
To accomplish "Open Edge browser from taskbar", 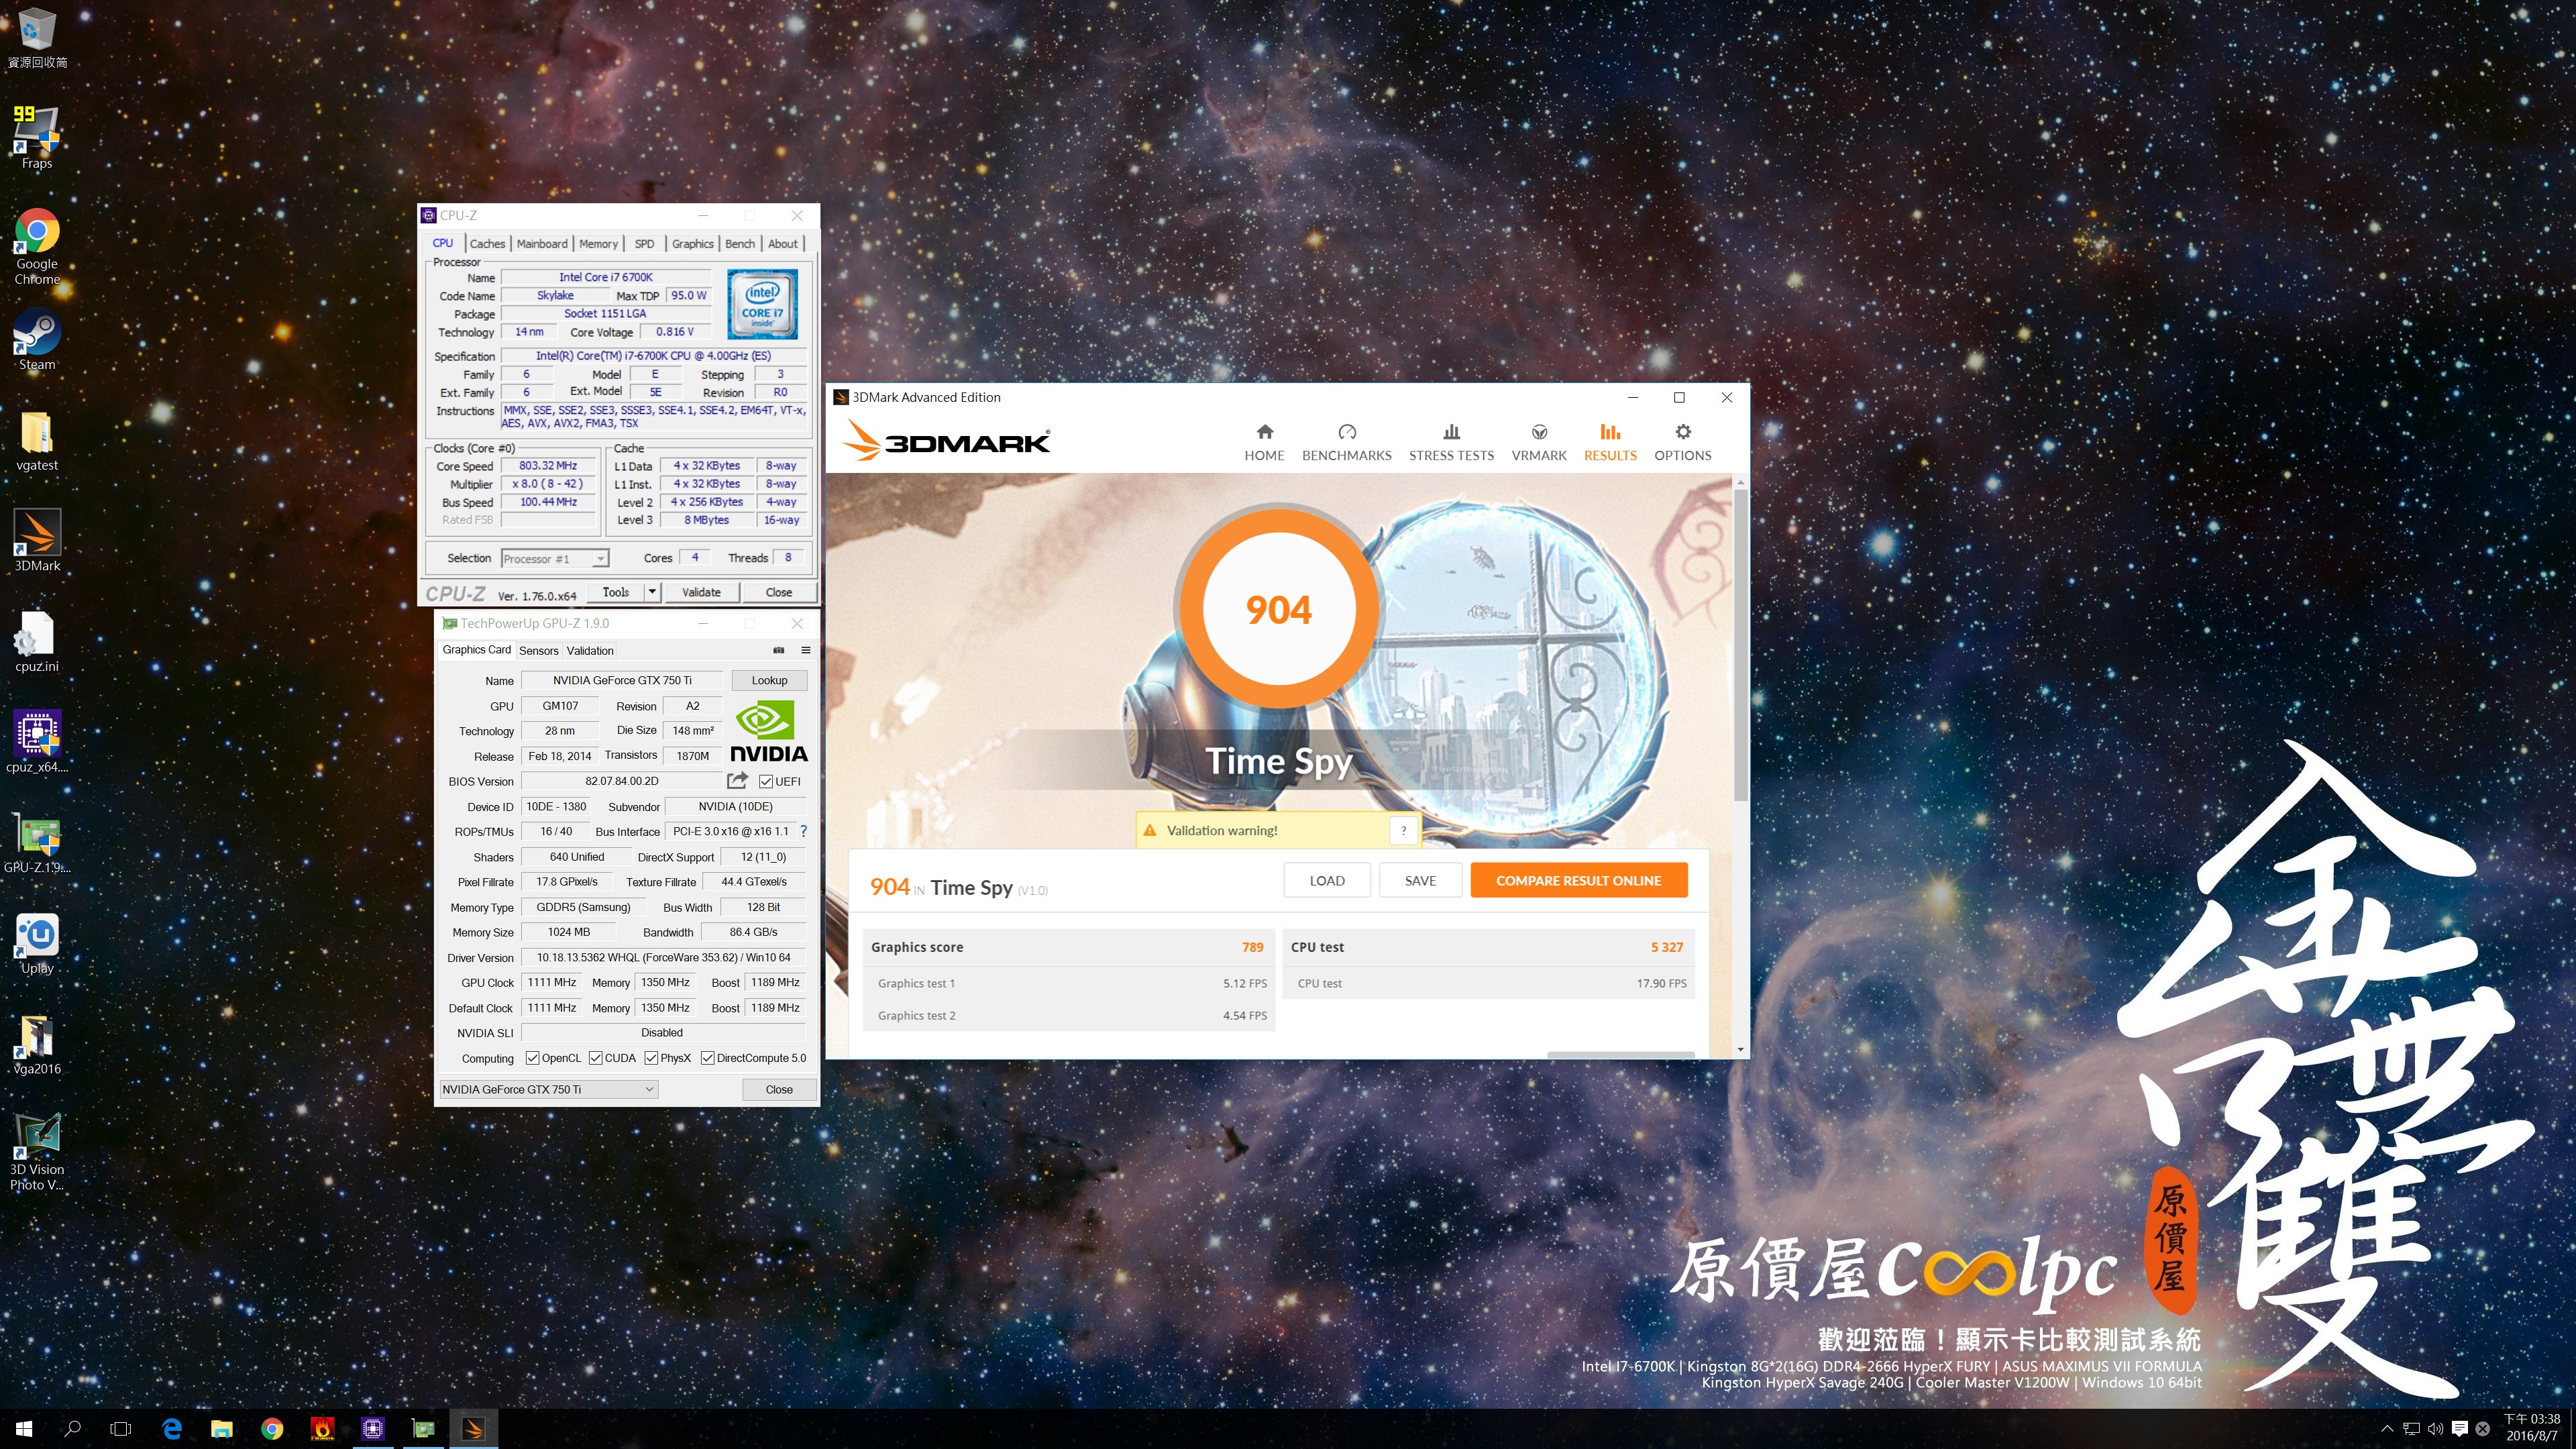I will tap(172, 1429).
